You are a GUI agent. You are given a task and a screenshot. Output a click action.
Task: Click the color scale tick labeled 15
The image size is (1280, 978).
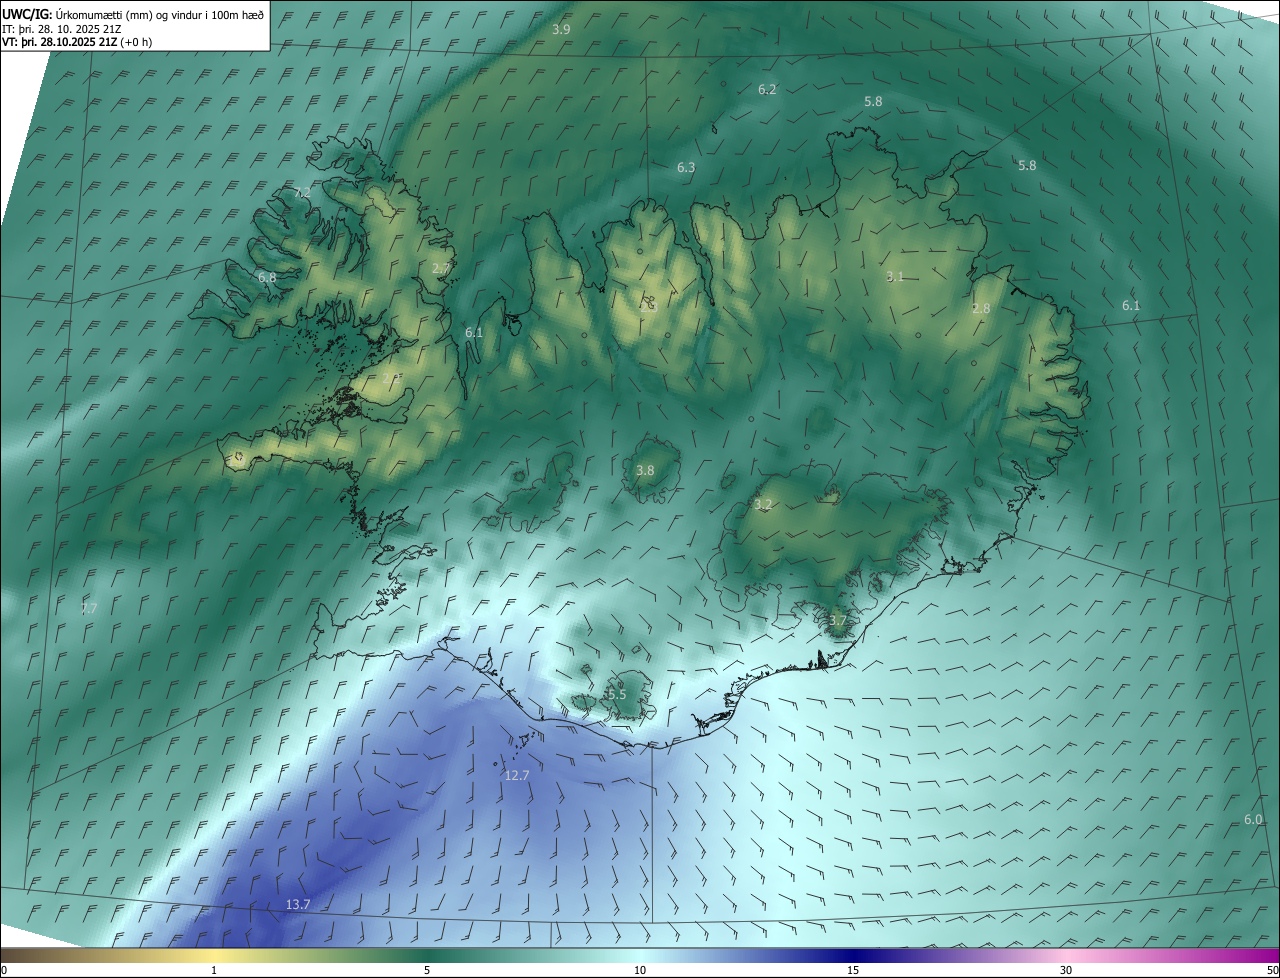(x=853, y=970)
